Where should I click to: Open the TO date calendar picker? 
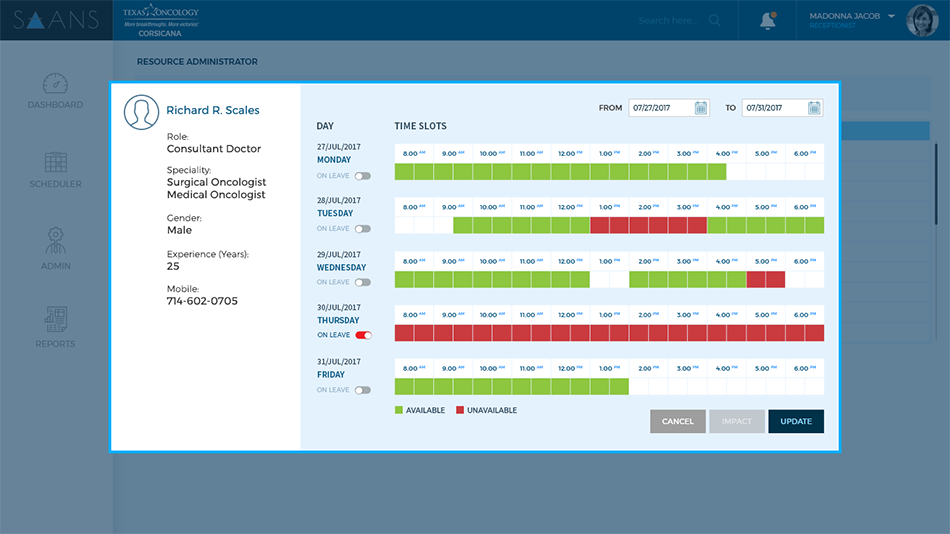click(814, 108)
